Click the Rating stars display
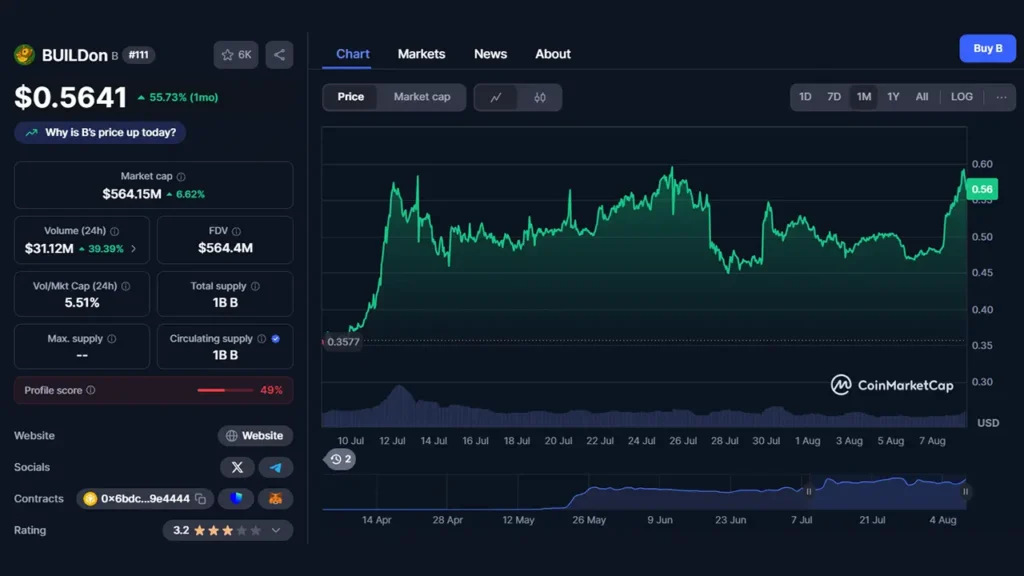Viewport: 1024px width, 576px height. pyautogui.click(x=228, y=530)
